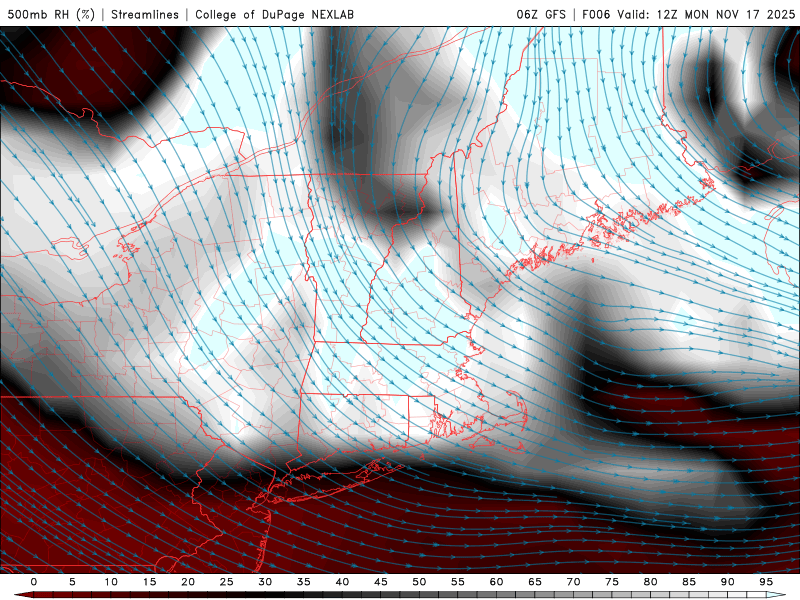Click the '85' RH legend number
This screenshot has height=600, width=800.
689,582
